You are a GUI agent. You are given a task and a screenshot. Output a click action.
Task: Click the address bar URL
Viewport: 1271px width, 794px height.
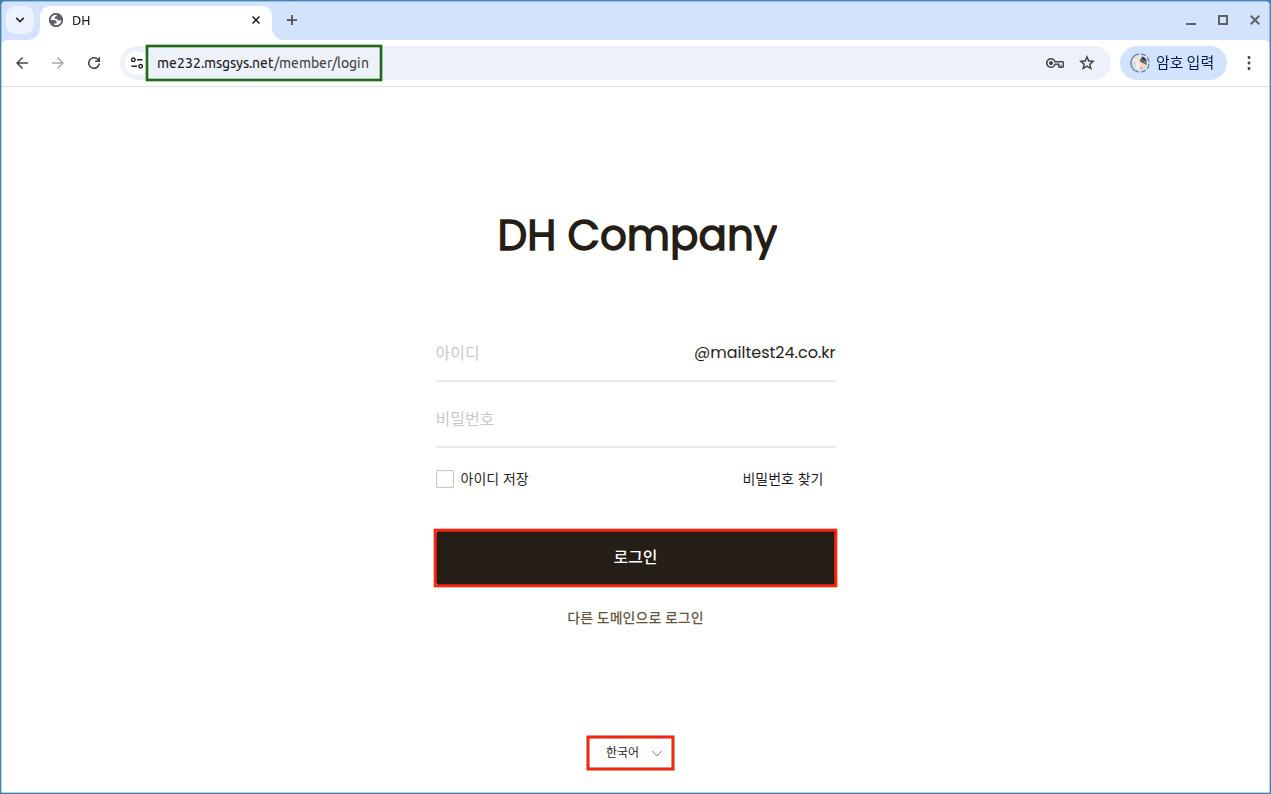[263, 63]
